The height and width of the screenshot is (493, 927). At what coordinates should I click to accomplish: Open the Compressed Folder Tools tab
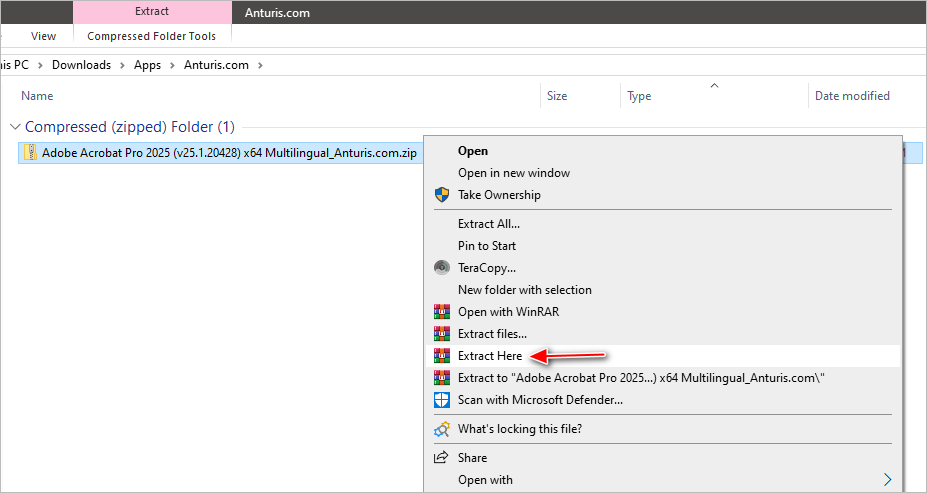tap(152, 36)
